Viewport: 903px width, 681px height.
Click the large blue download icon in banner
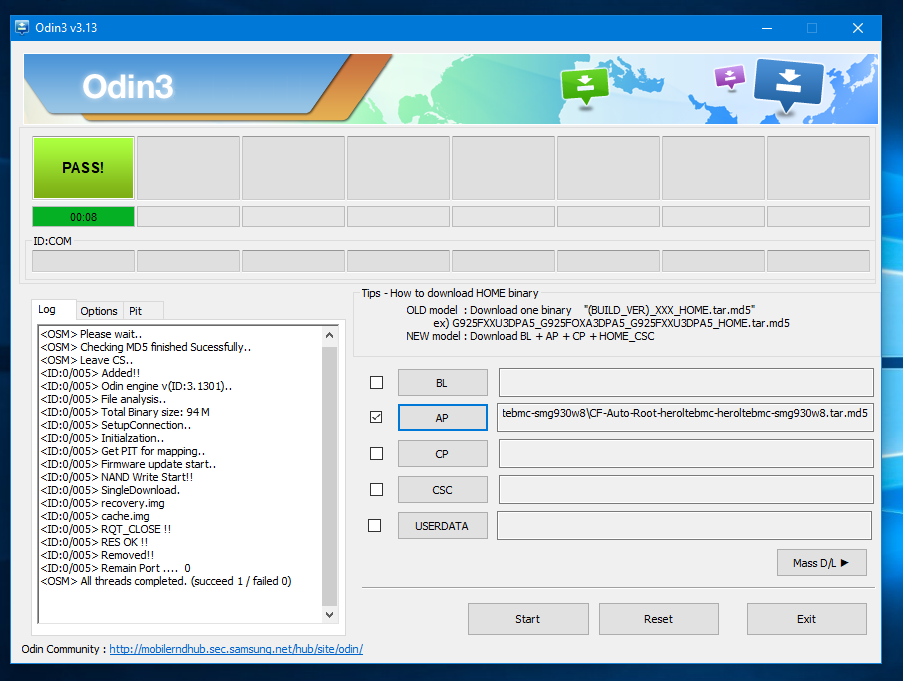(x=788, y=85)
